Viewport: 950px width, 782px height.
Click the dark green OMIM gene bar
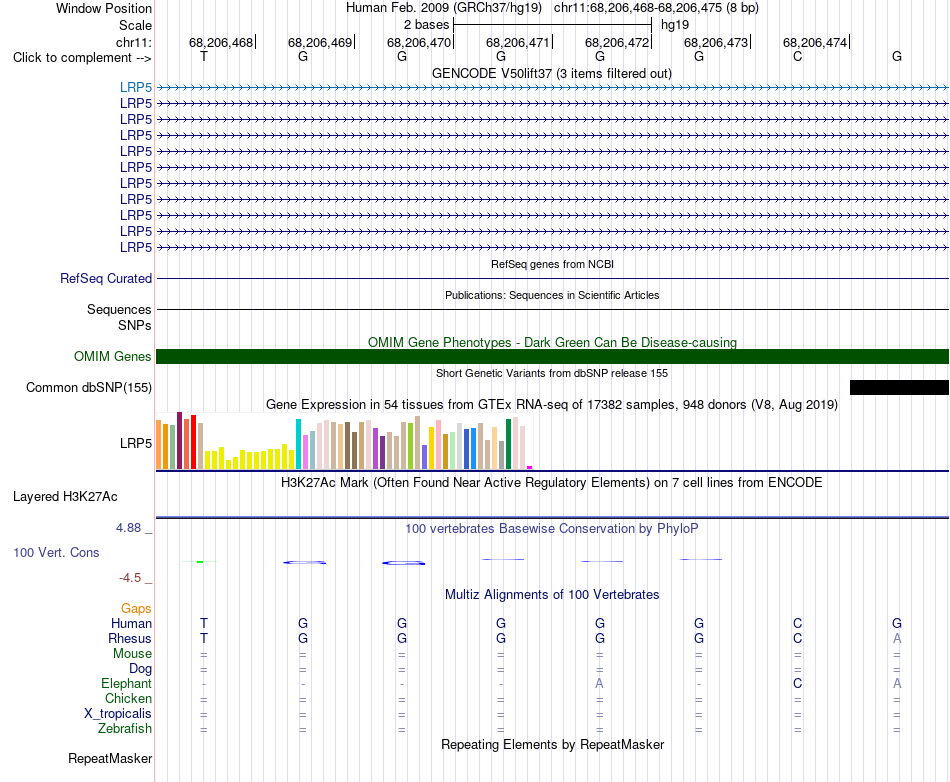click(552, 356)
